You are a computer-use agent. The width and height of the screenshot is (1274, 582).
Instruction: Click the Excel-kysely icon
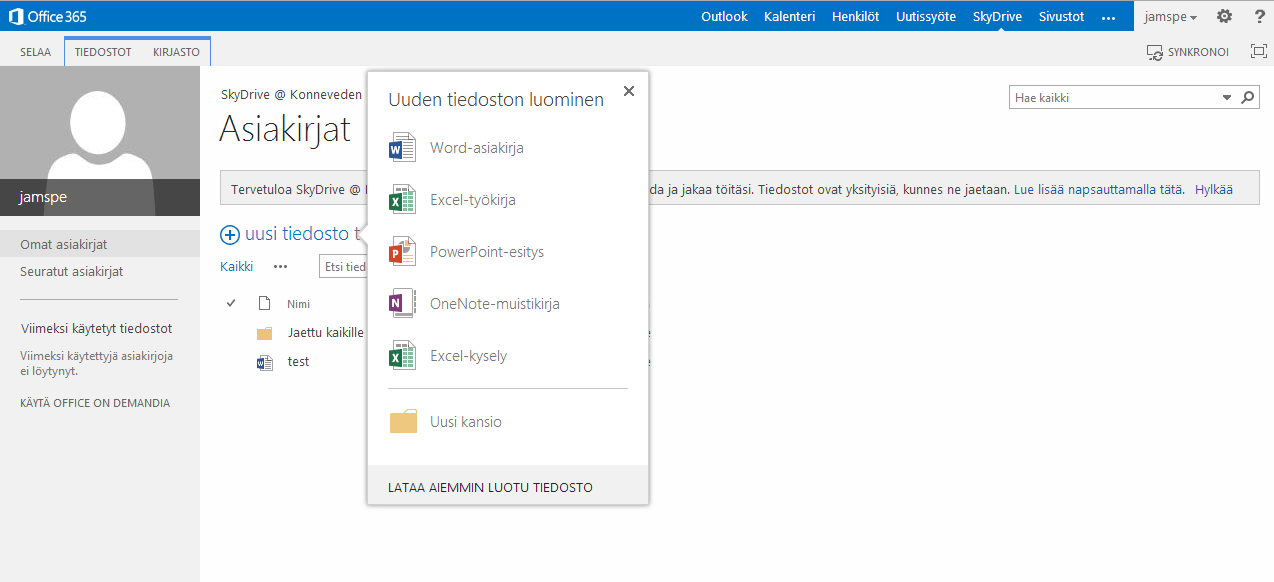tap(401, 356)
